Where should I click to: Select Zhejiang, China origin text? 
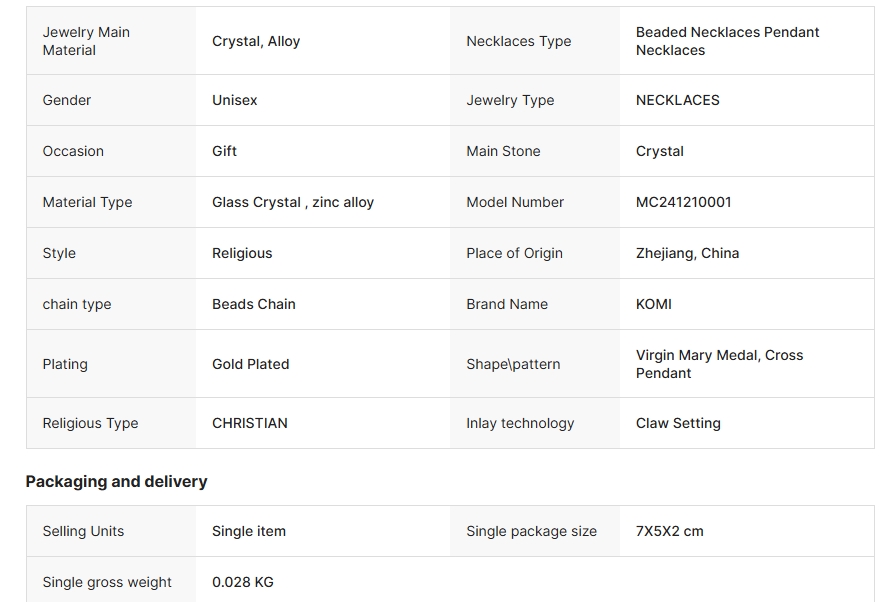tap(687, 254)
